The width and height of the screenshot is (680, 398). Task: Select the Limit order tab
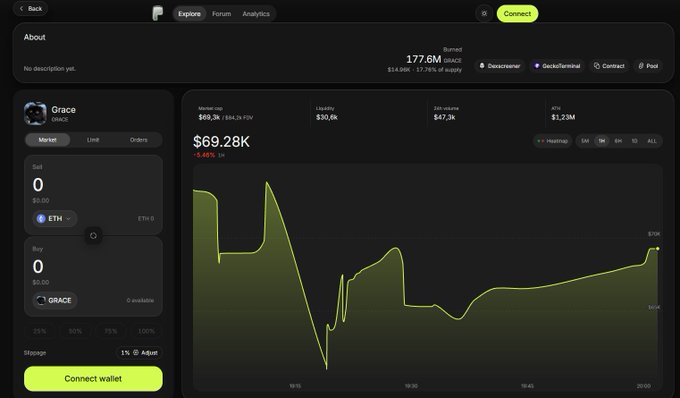coord(93,140)
